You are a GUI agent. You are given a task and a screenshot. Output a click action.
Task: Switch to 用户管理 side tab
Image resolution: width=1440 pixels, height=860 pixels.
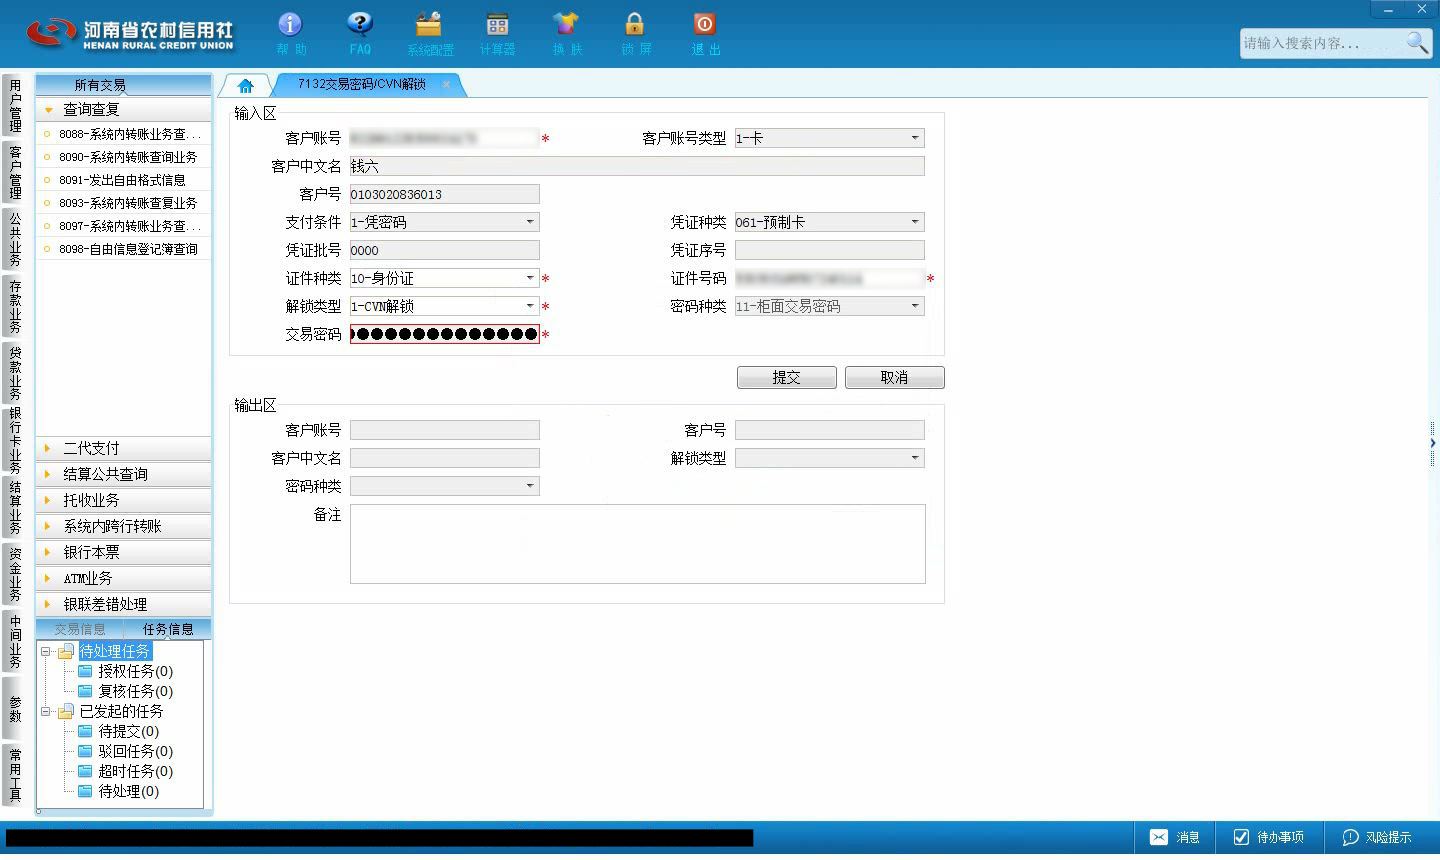(15, 106)
